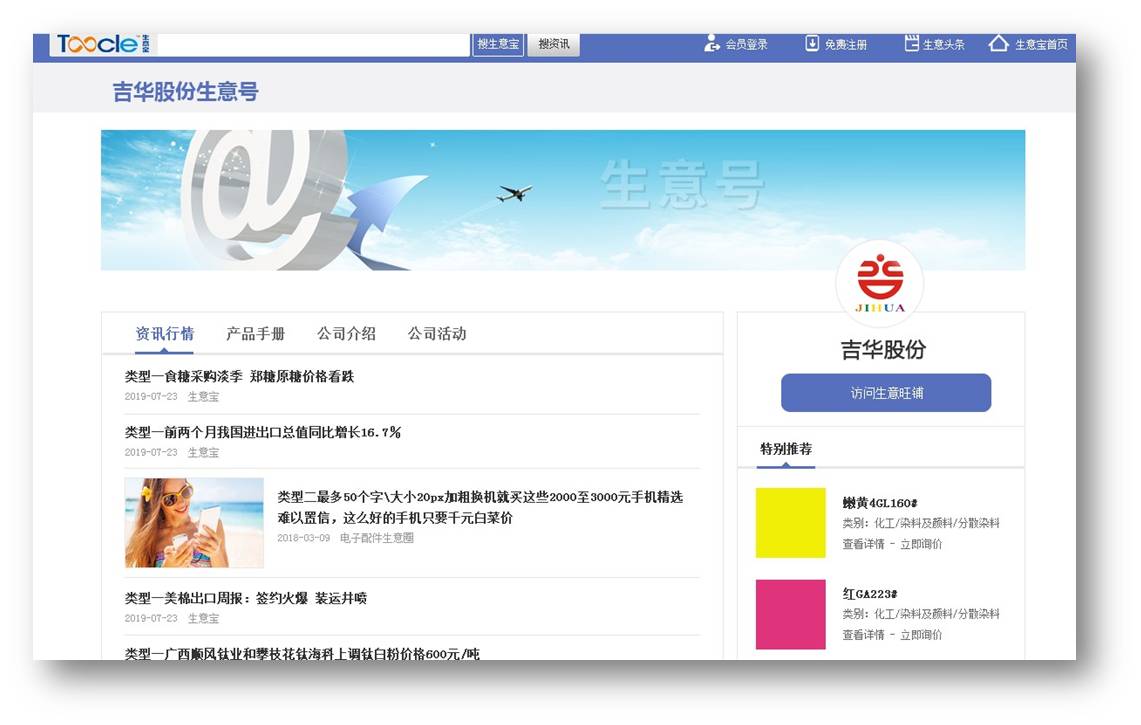Open product title 红GA223#

(x=870, y=594)
